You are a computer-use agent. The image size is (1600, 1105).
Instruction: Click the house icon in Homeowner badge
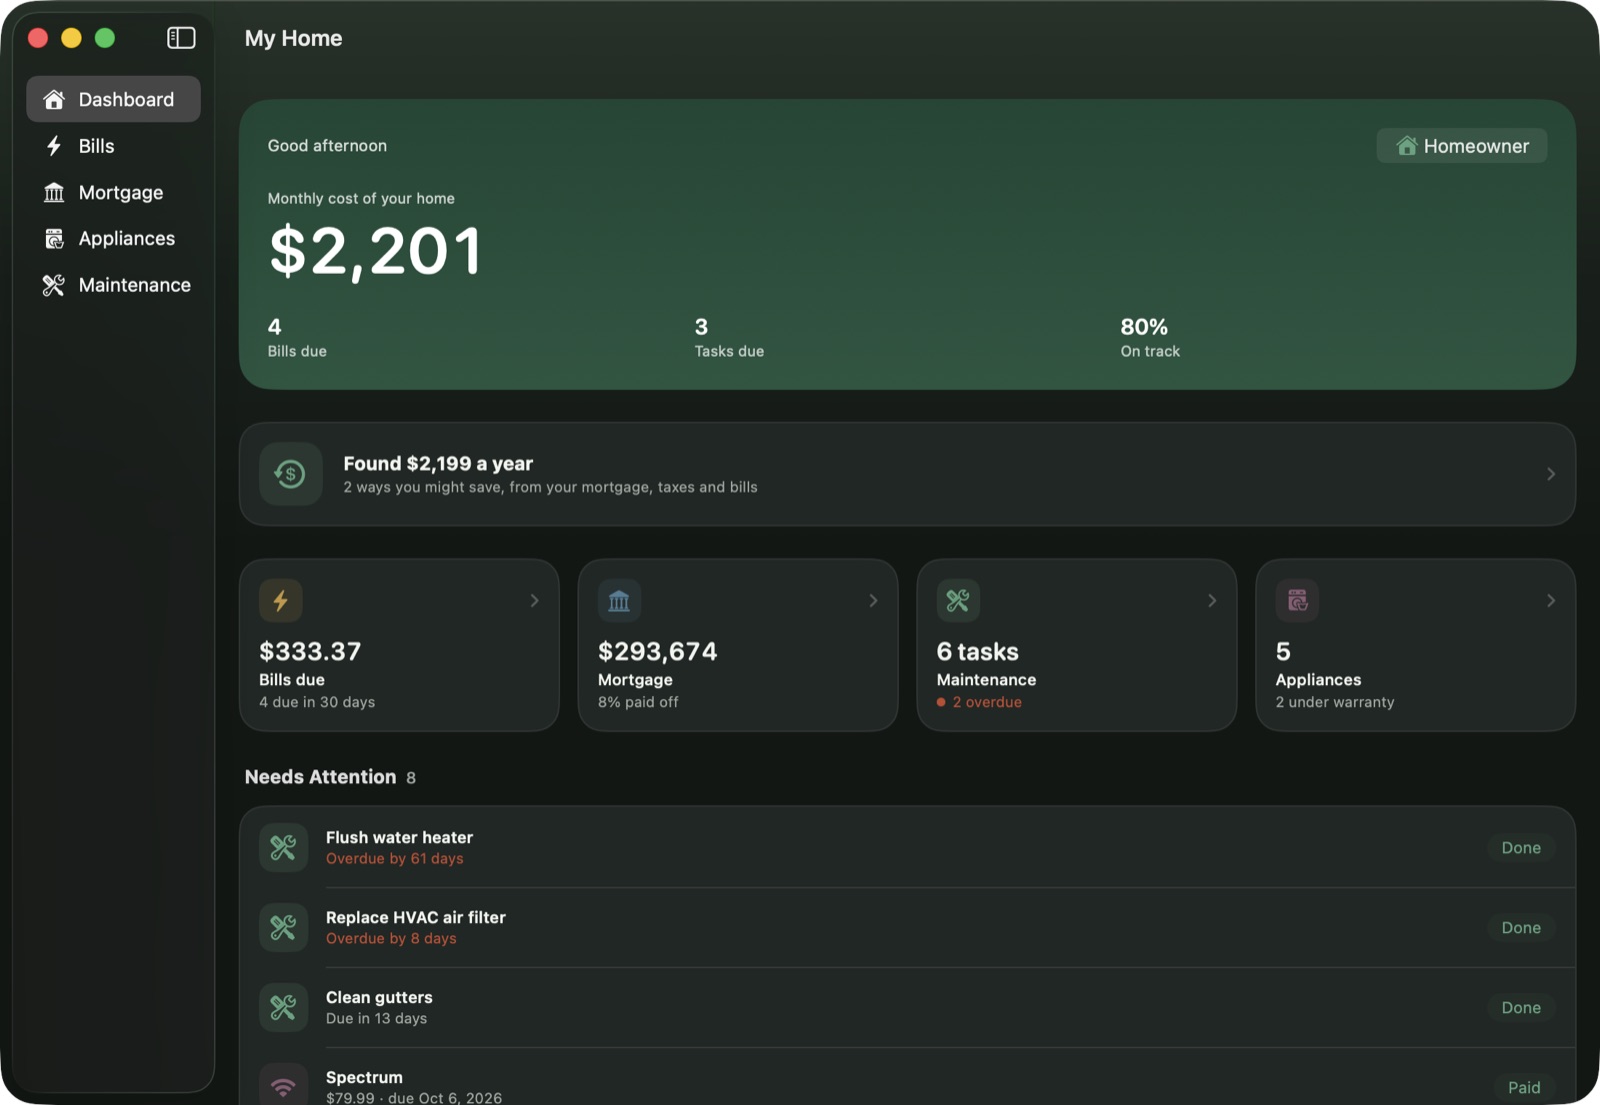click(1406, 146)
